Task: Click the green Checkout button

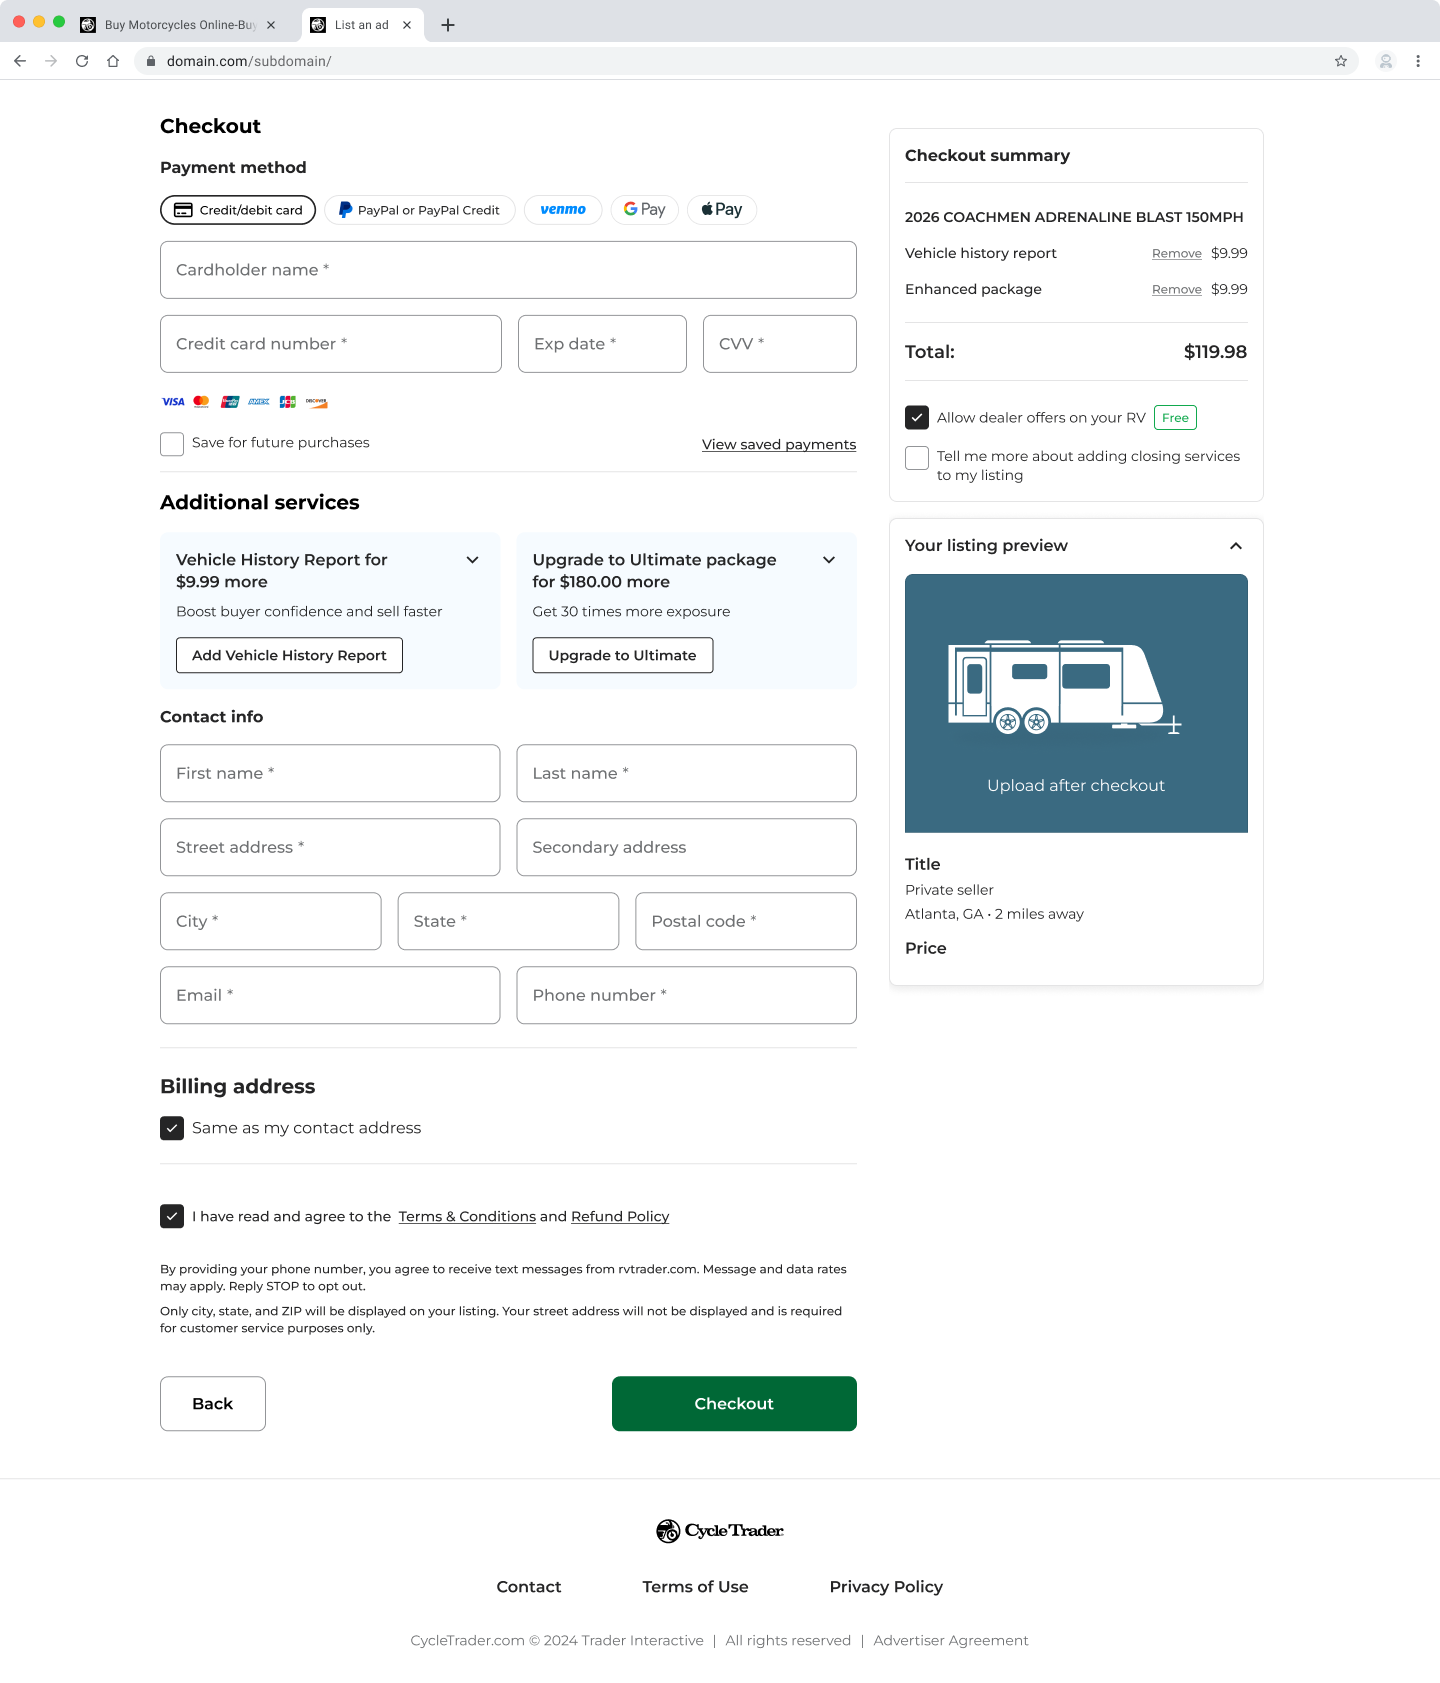Action: 734,1404
